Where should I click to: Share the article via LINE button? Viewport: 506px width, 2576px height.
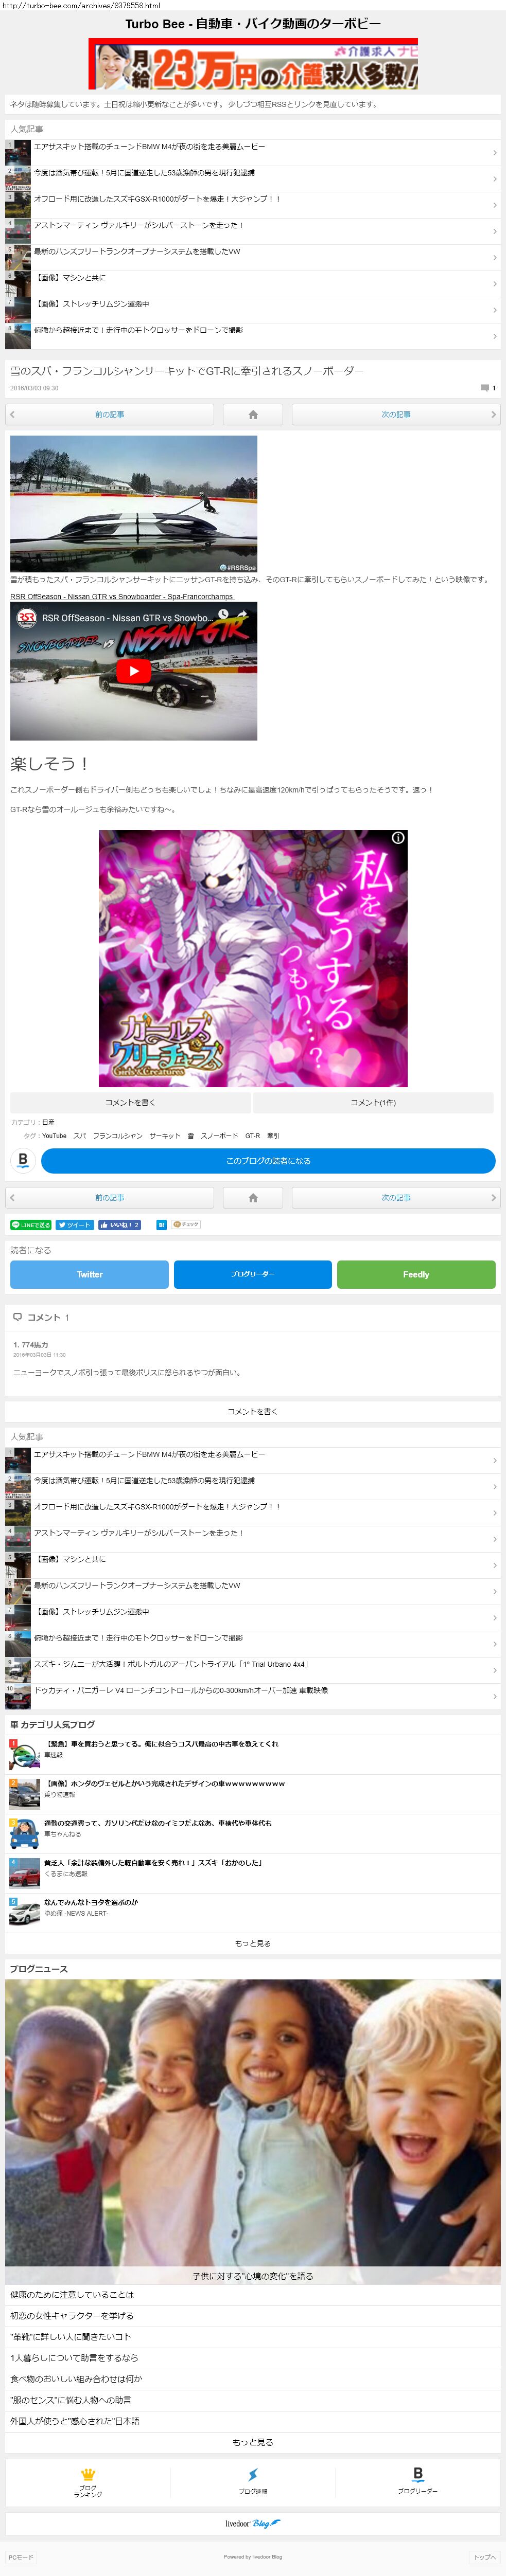click(x=30, y=1224)
